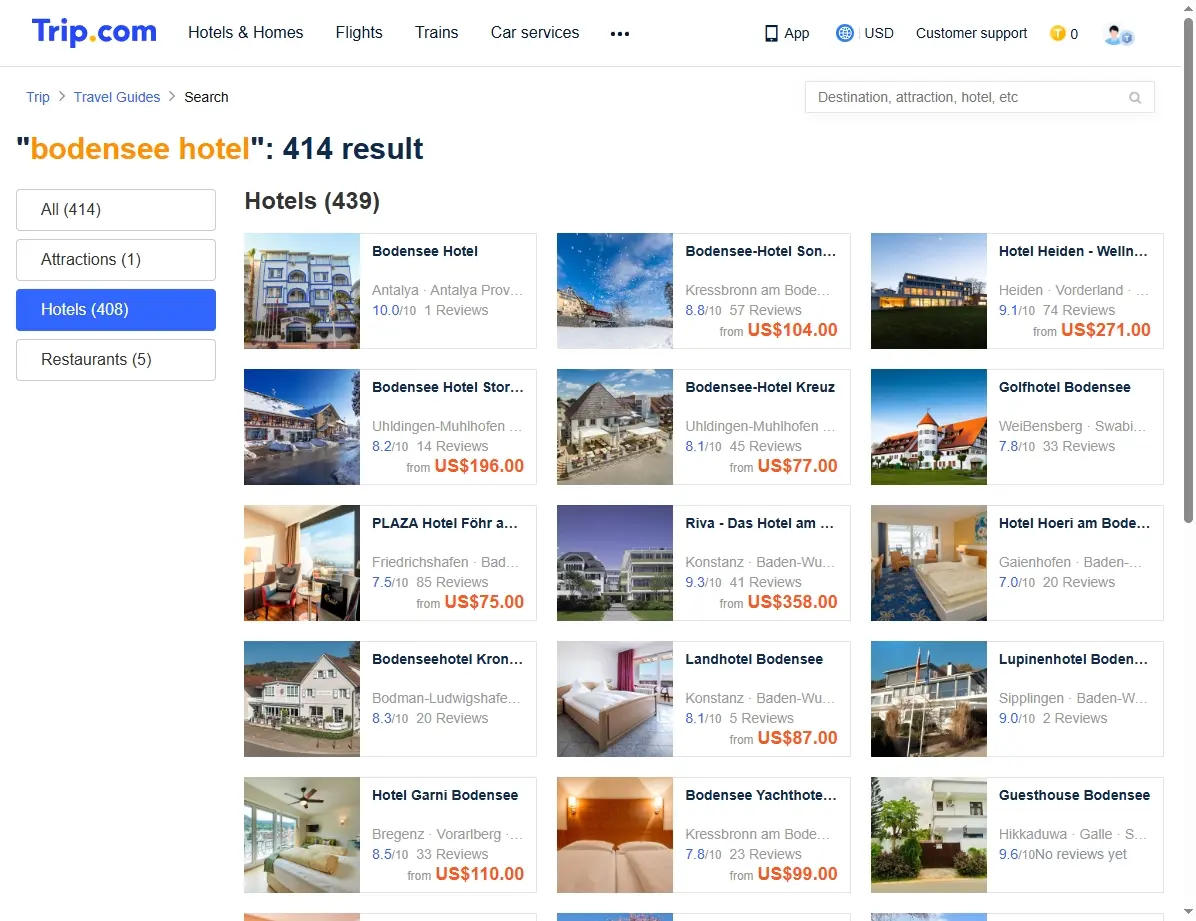
Task: Click the gold coin icon
Action: pos(1057,34)
